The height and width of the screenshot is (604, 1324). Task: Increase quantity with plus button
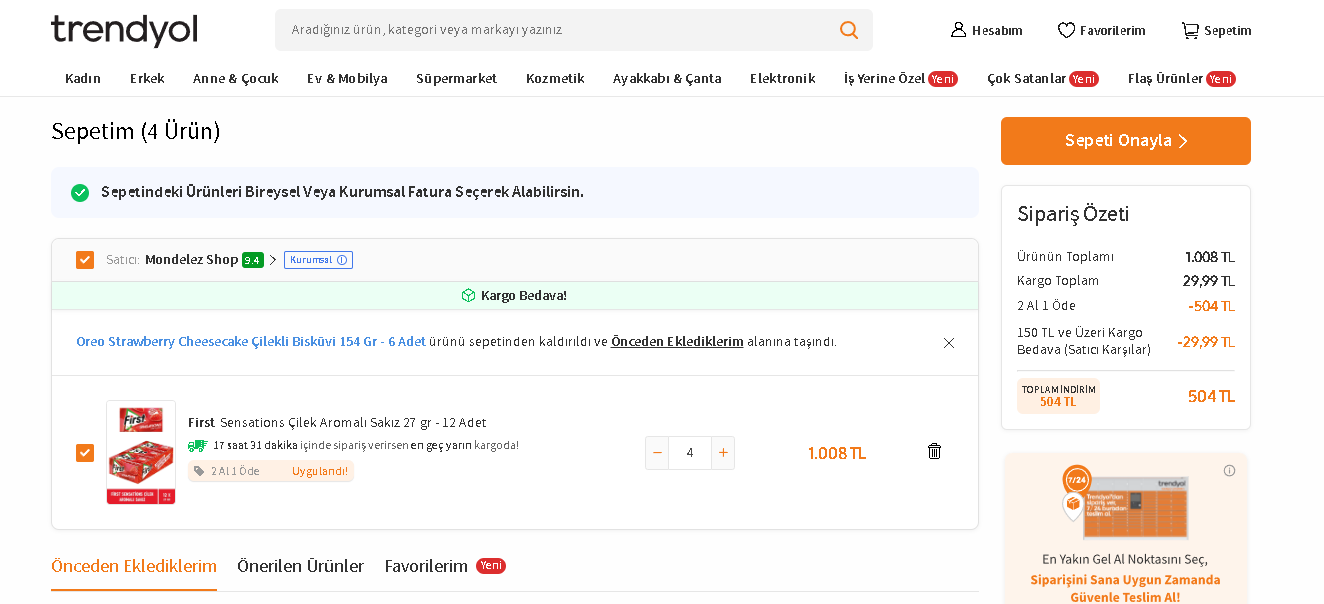(723, 453)
